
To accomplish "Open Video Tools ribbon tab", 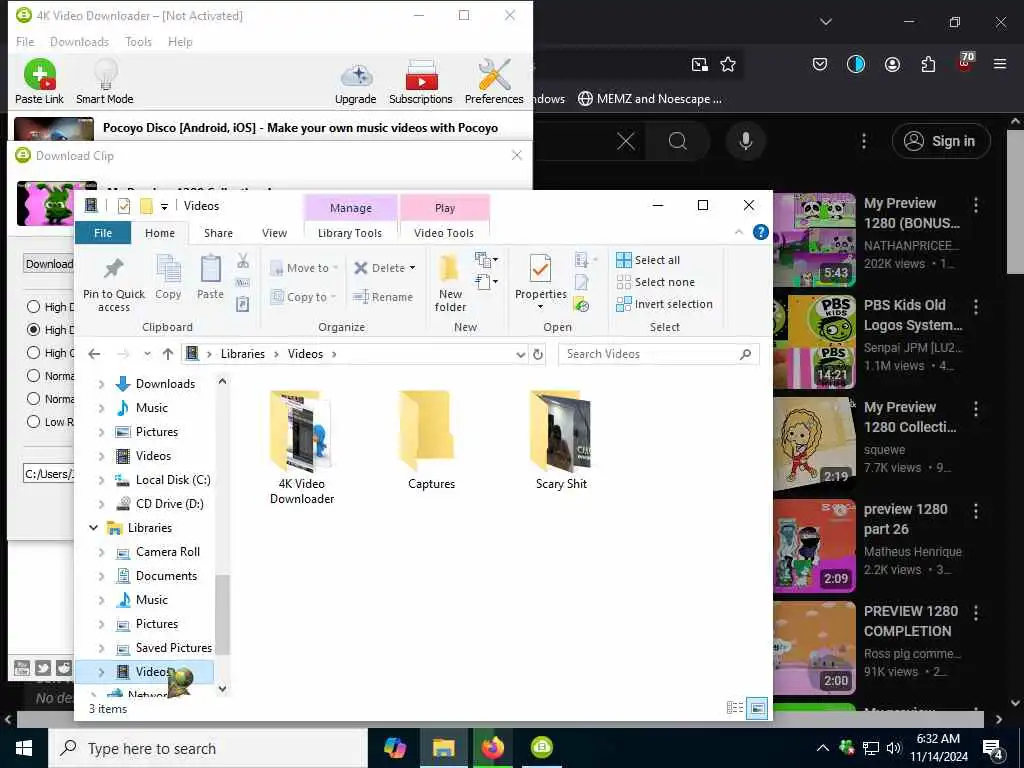I will click(x=444, y=232).
